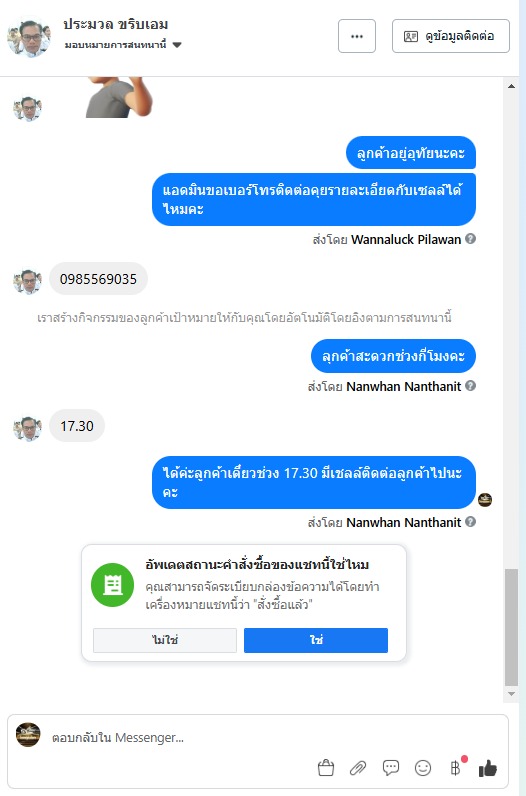This screenshot has width=526, height=796.
Task: Click the help icon beside Wannaluck Pilawan
Action: point(471,239)
